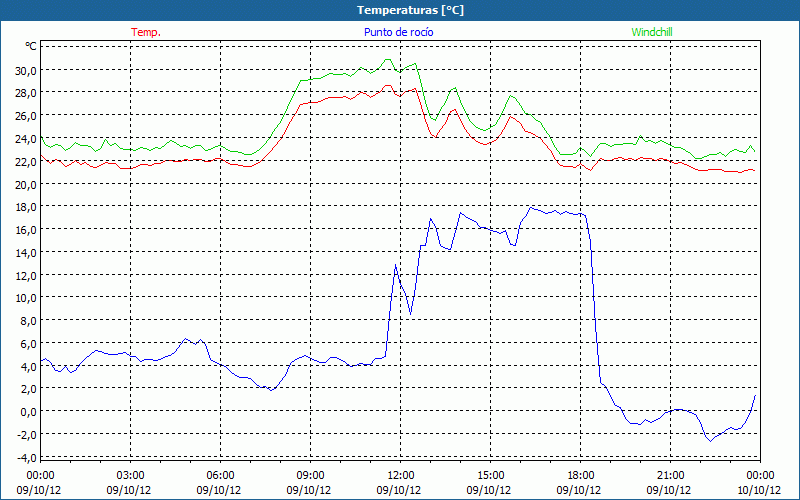Click the '24,0' y-axis value

(26, 138)
